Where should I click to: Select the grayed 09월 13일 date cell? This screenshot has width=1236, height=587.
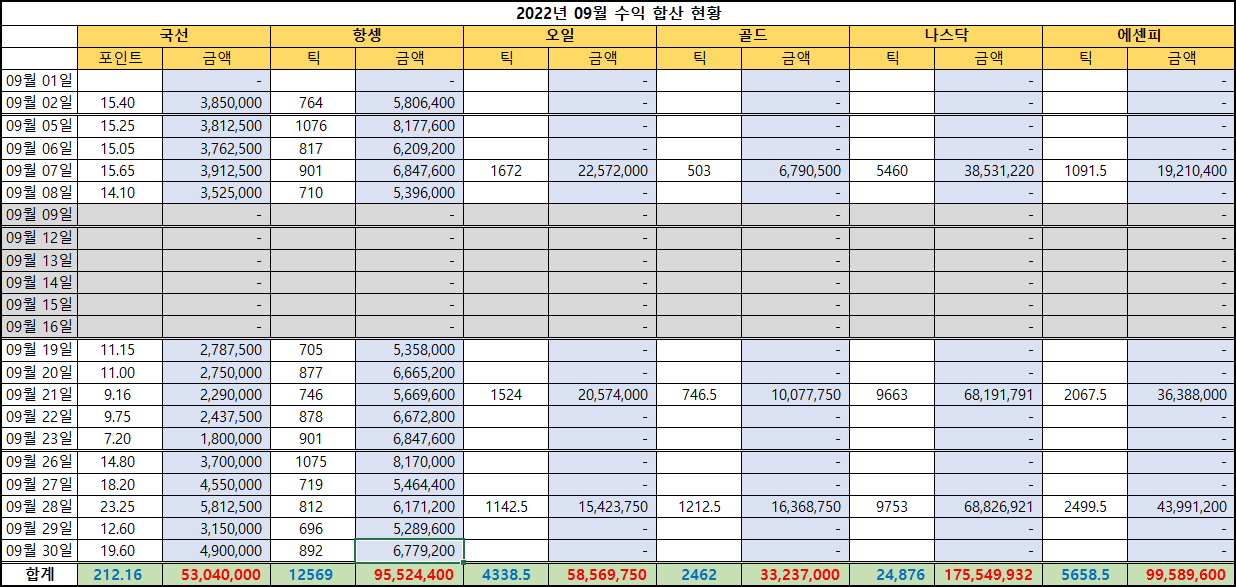(39, 260)
